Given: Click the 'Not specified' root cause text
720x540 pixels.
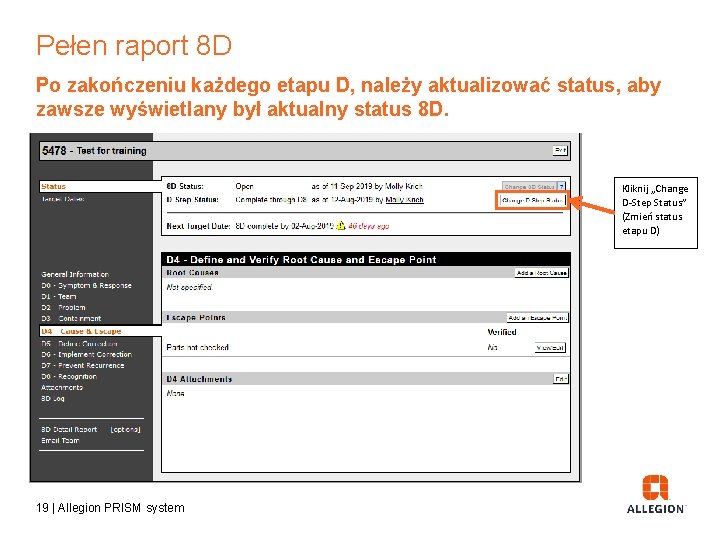Looking at the screenshot, I should pyautogui.click(x=189, y=287).
